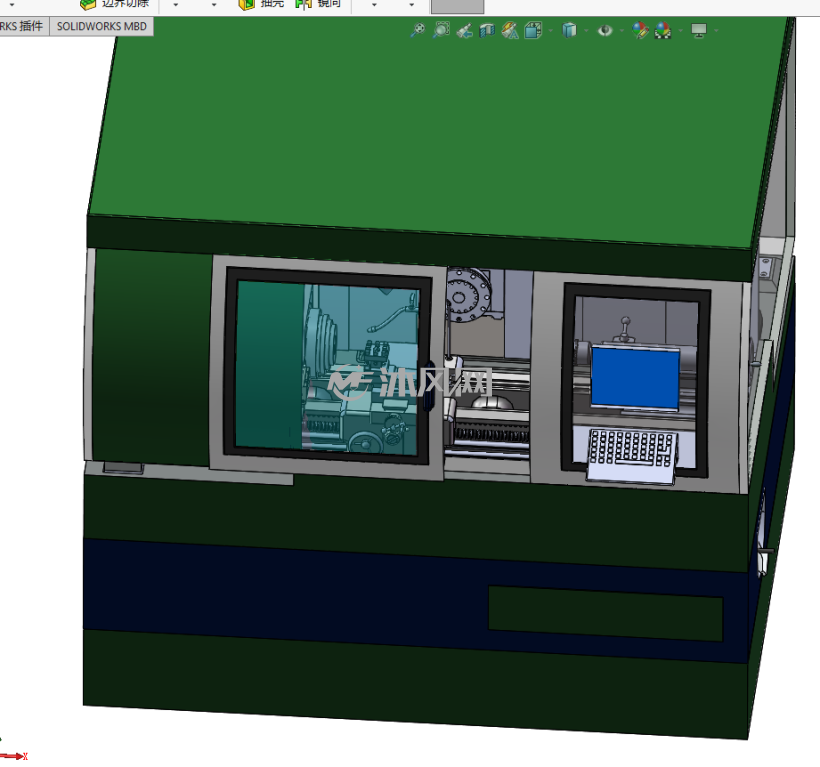Screen dimensions: 820x767
Task: Open the Edit Appearance tool
Action: coord(640,30)
